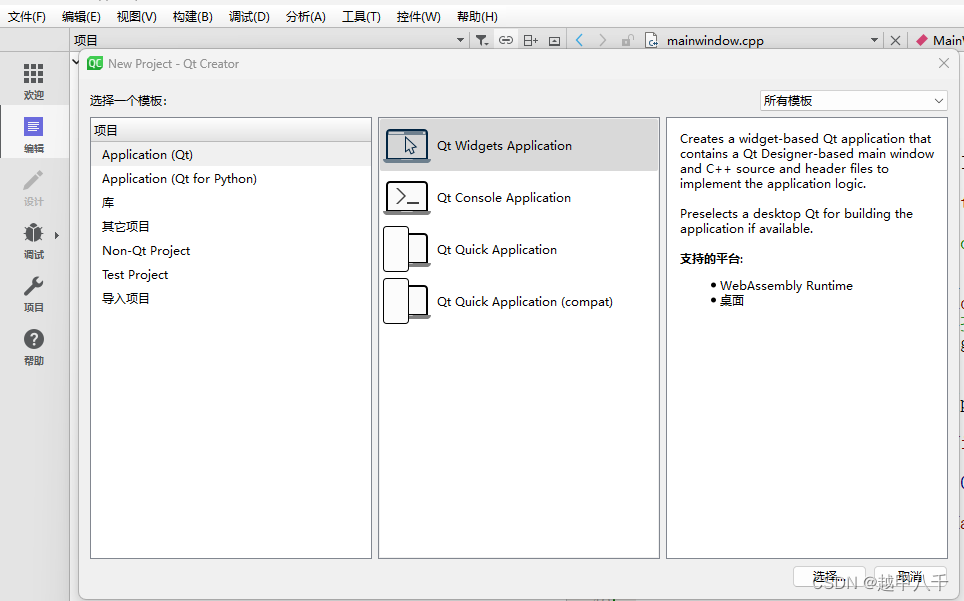Open the 文件(F) menu

tap(26, 17)
